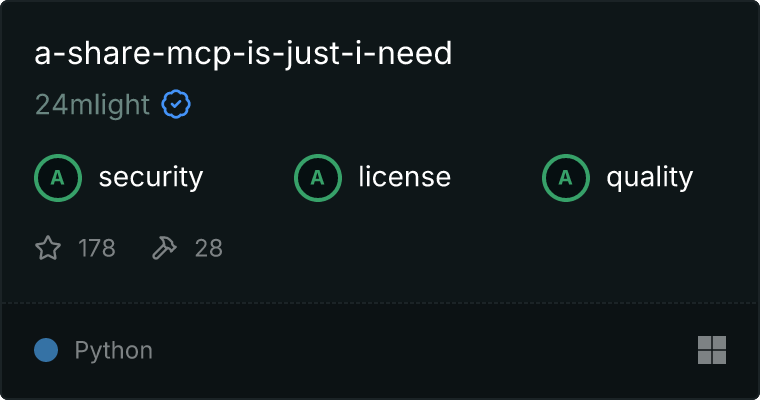This screenshot has height=400, width=760.
Task: Click the blue verified badge beside 24mlight
Action: click(x=176, y=104)
